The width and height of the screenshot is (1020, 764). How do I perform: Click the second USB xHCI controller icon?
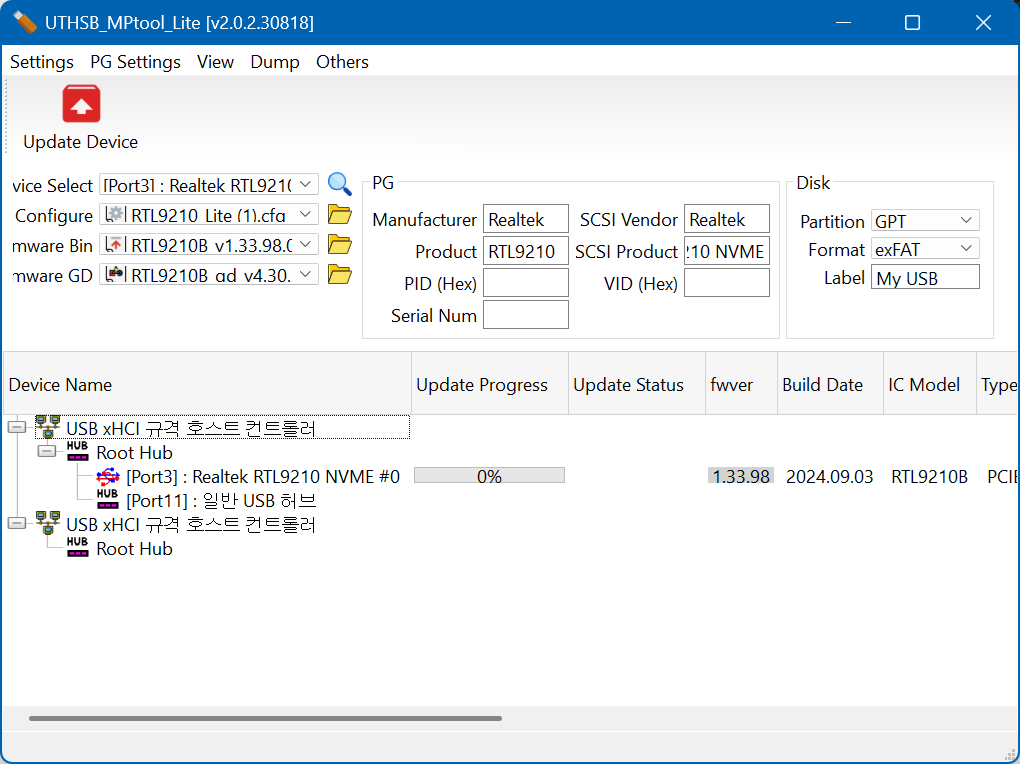47,523
